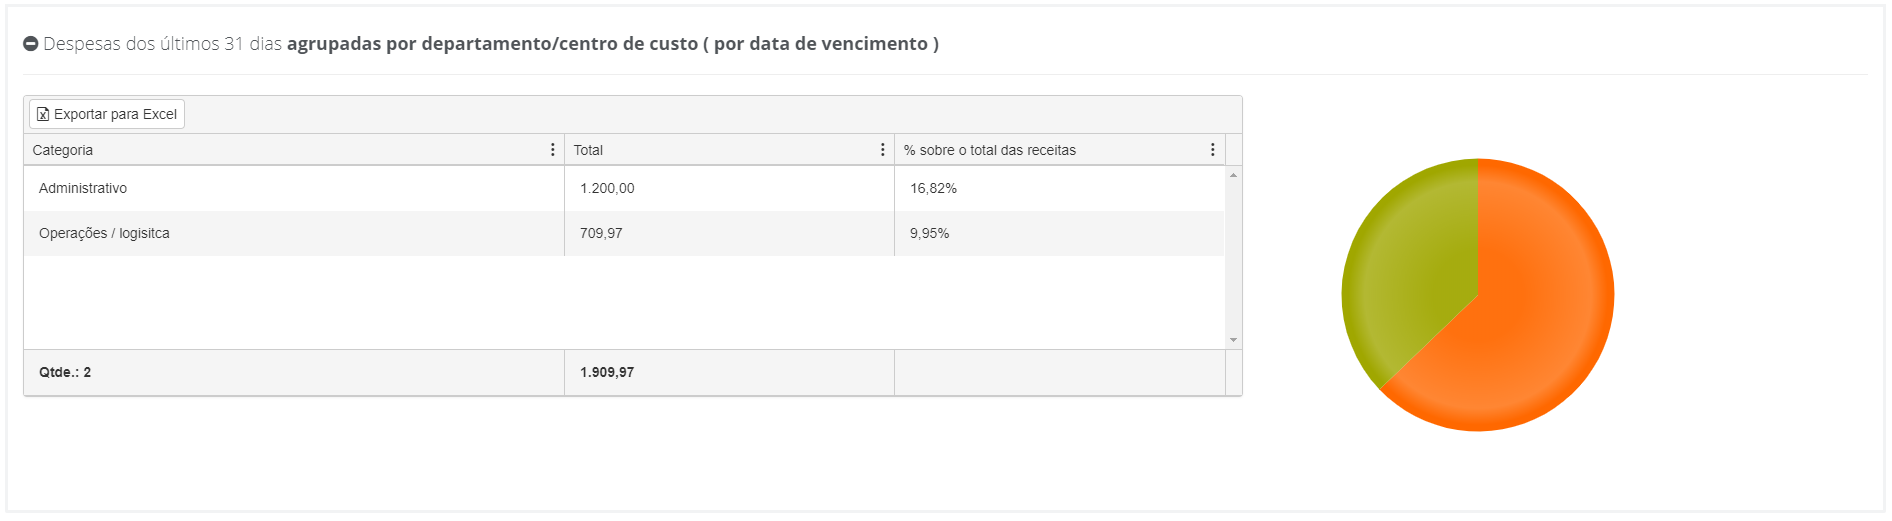The image size is (1892, 521).
Task: Click the 1.909,97 footer total
Action: point(607,372)
